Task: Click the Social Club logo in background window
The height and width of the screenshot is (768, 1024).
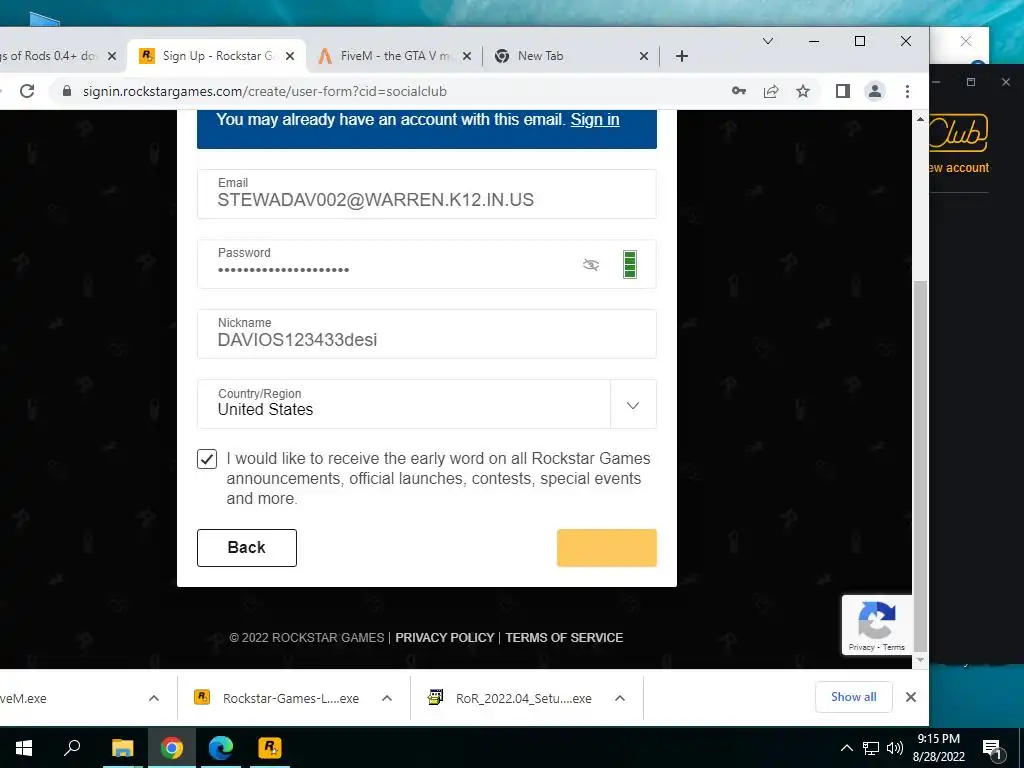Action: (958, 133)
